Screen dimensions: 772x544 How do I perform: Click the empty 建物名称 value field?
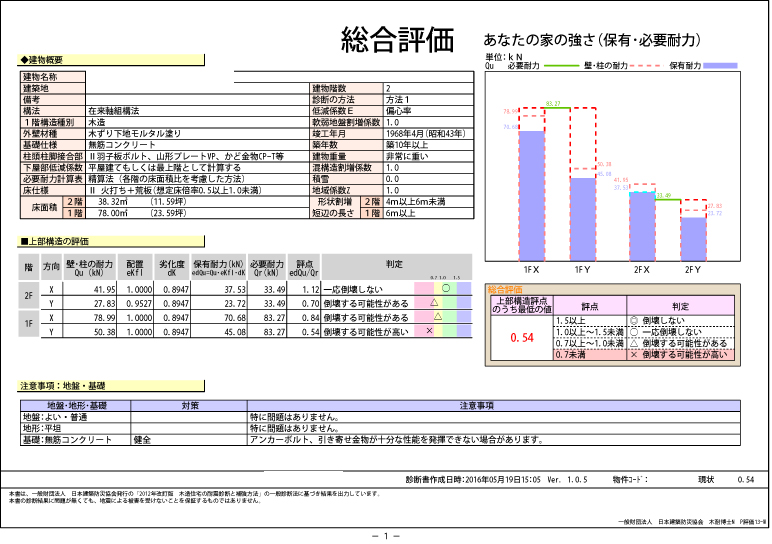point(280,77)
